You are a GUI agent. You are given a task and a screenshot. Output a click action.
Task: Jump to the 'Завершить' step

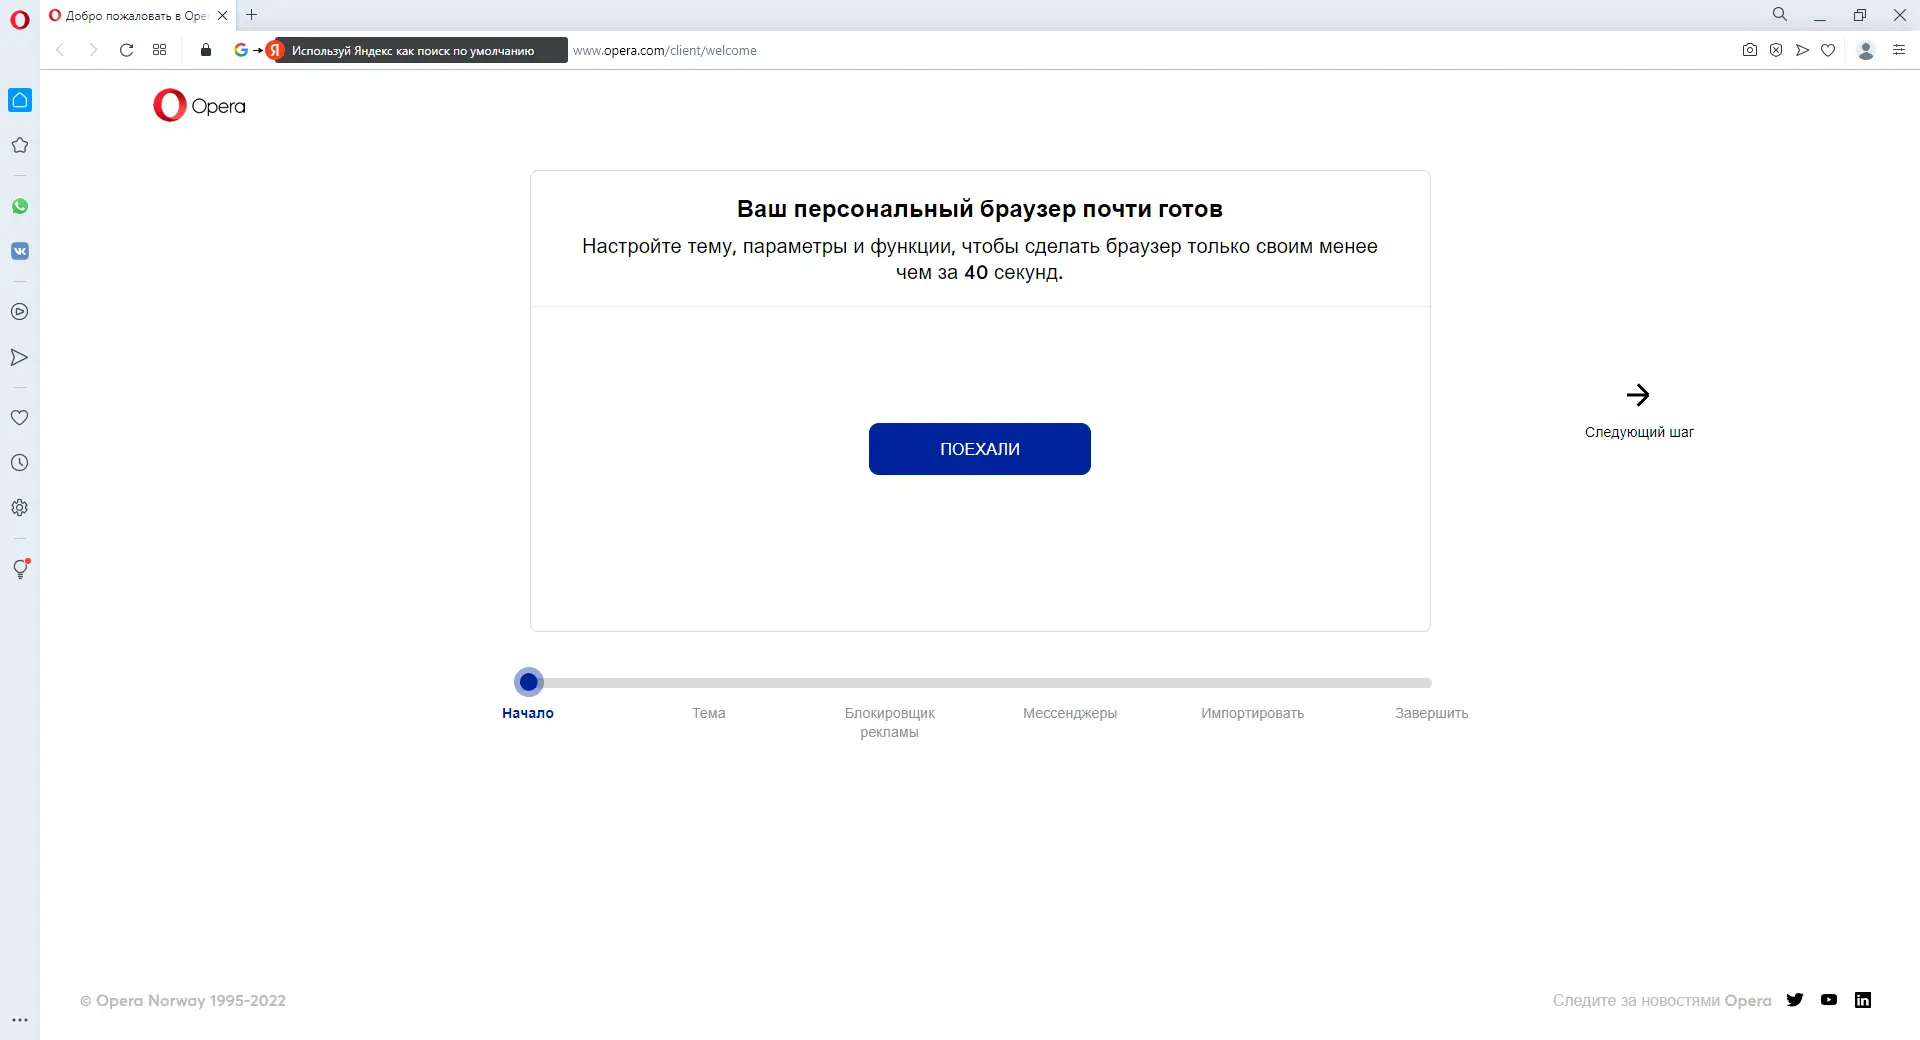tap(1432, 713)
